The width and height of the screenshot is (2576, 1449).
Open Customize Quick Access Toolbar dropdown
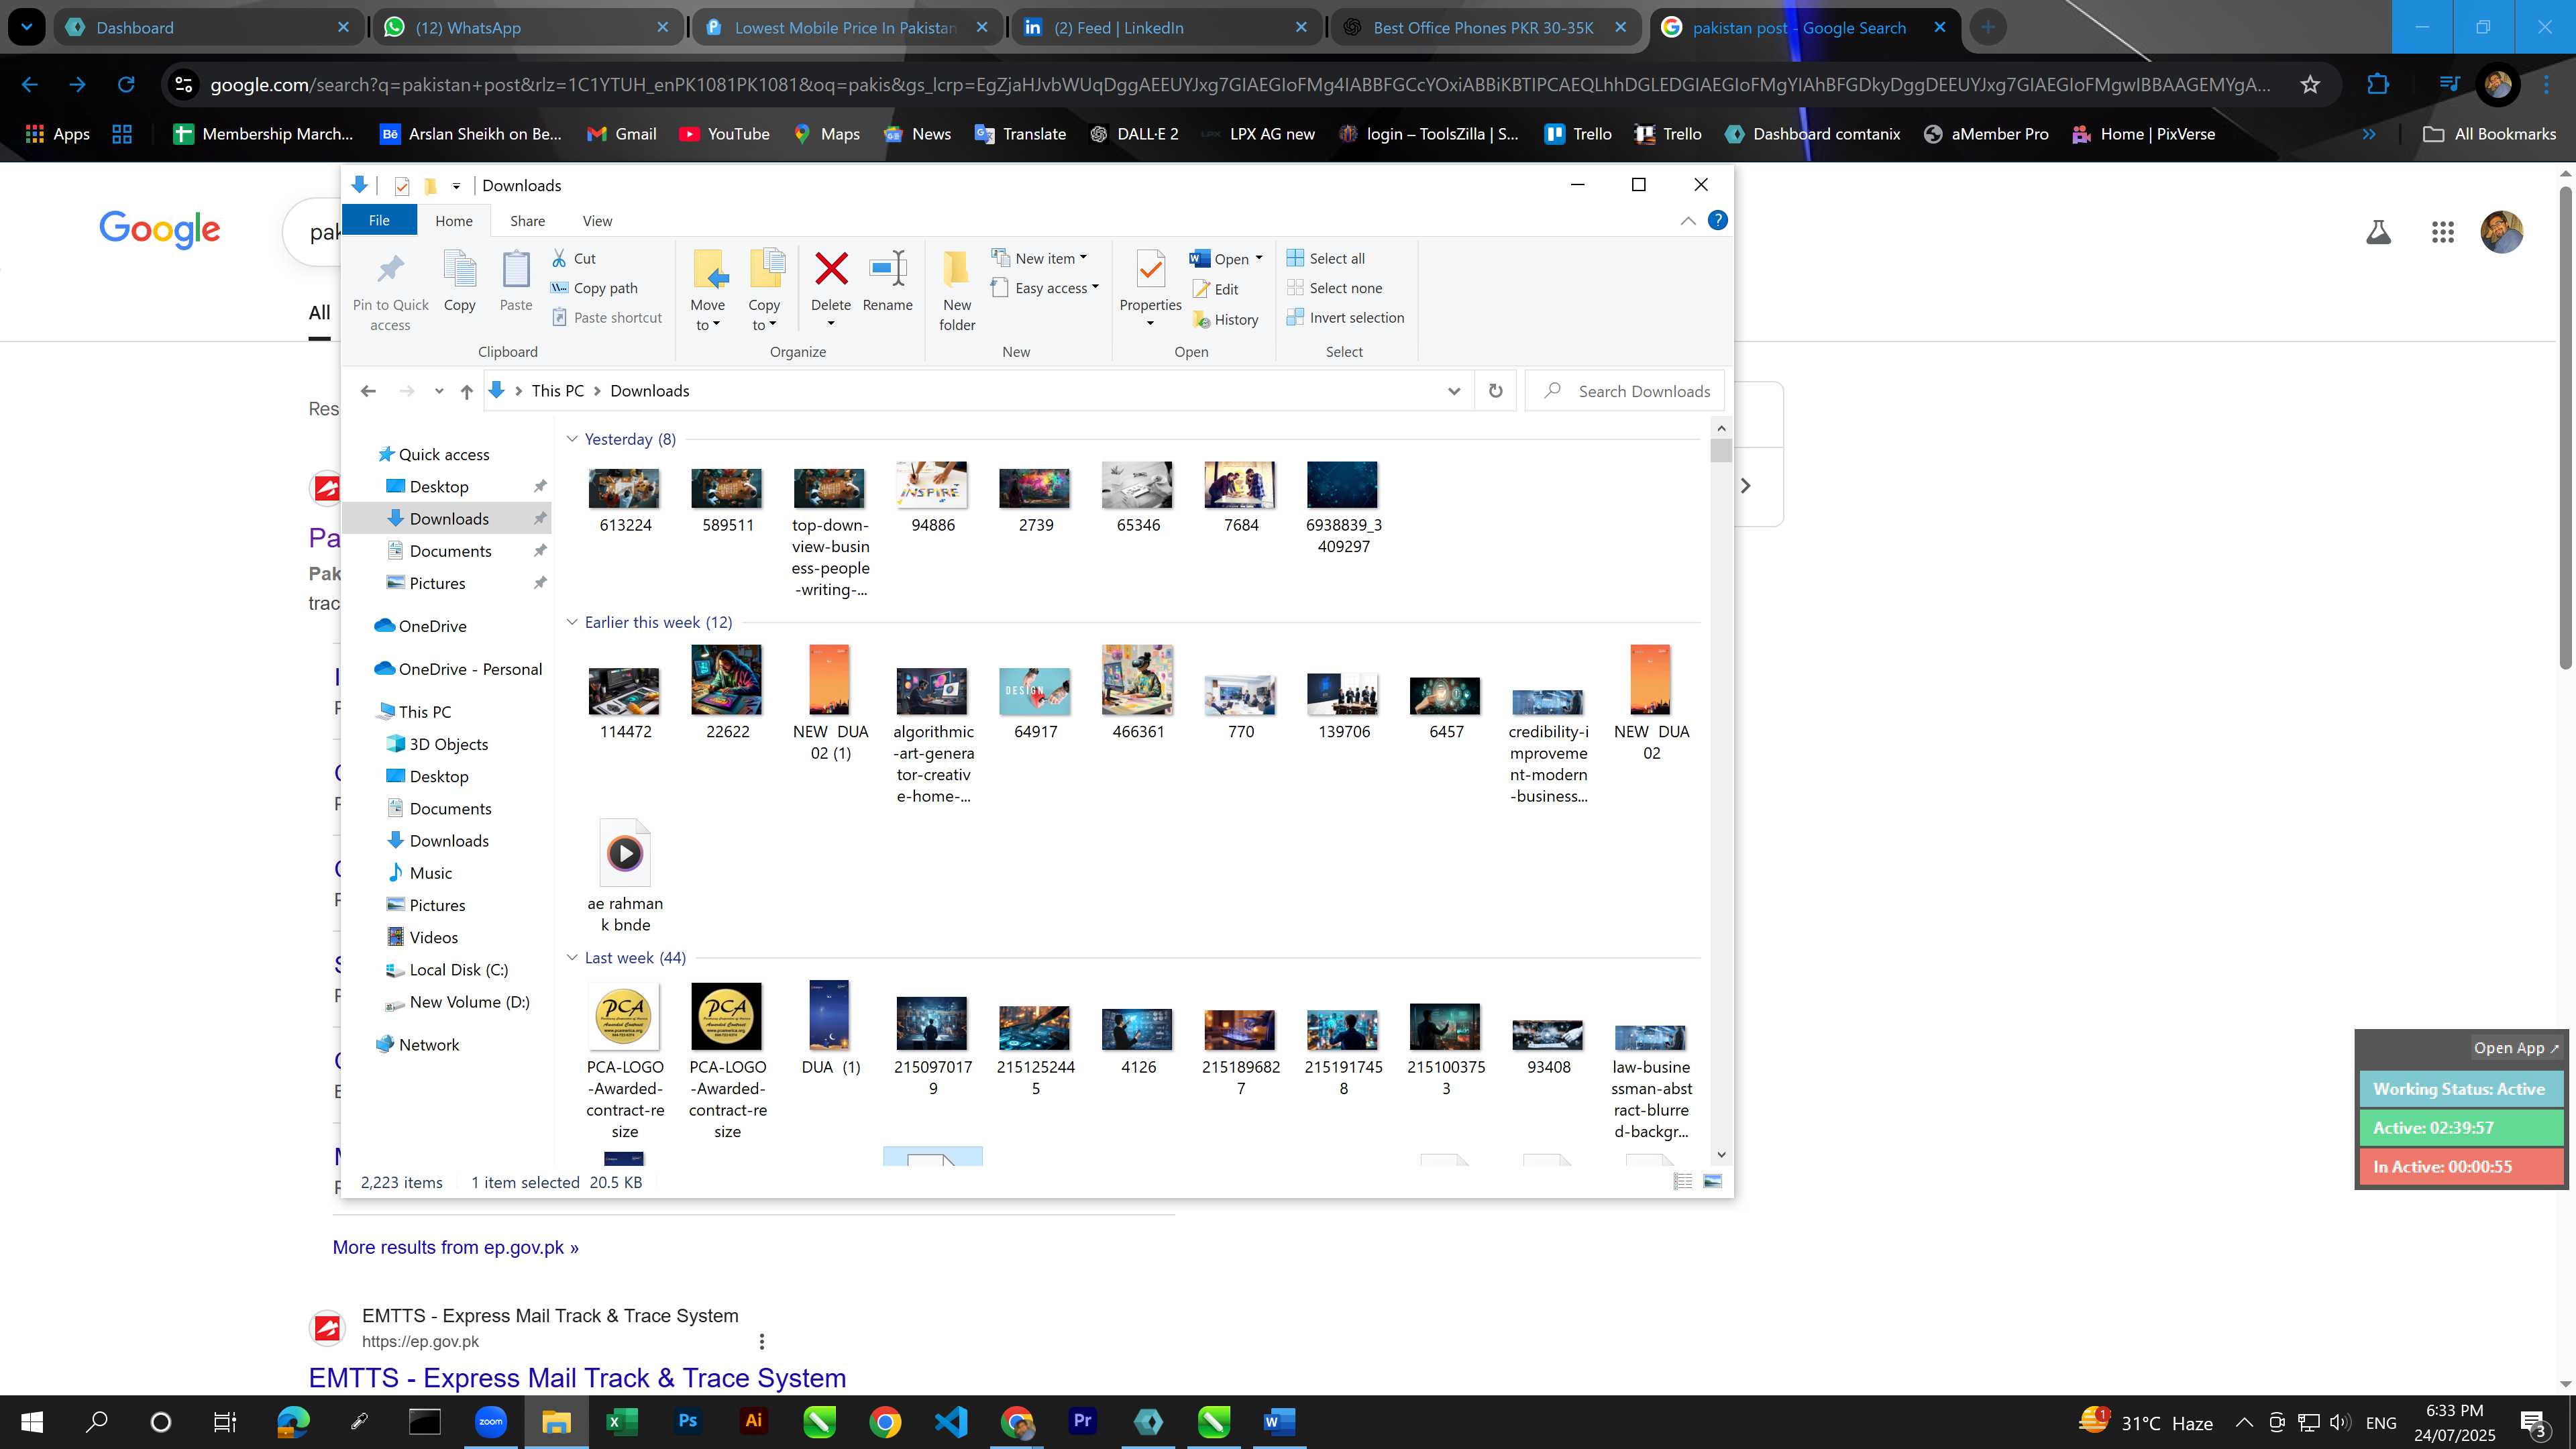[x=456, y=186]
